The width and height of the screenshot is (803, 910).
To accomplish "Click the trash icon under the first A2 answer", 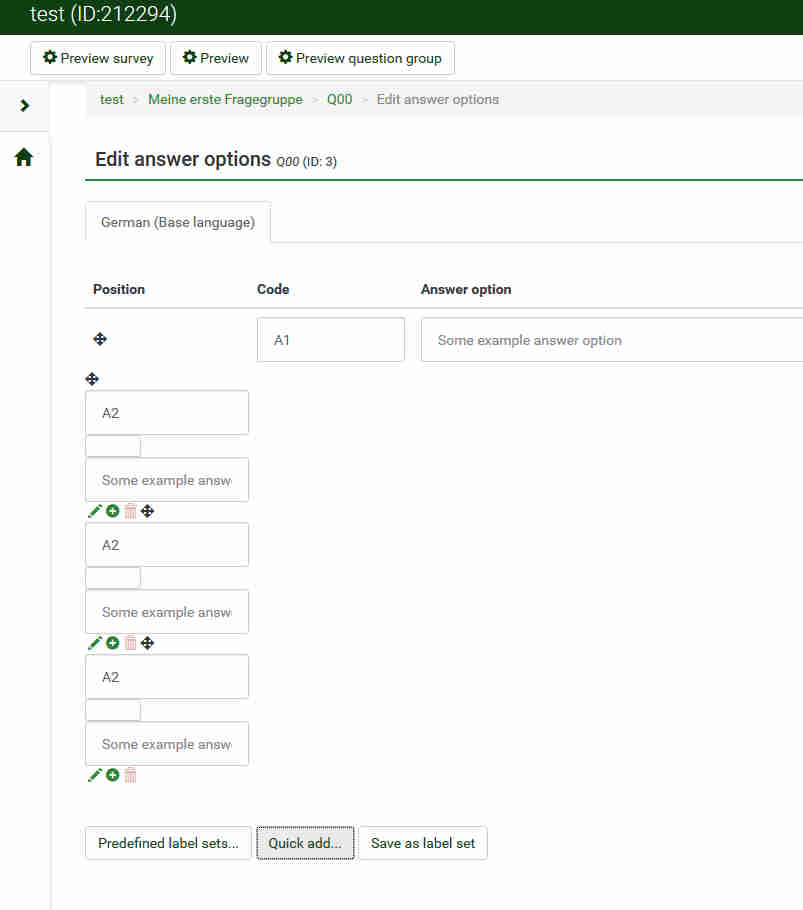I will pyautogui.click(x=130, y=511).
